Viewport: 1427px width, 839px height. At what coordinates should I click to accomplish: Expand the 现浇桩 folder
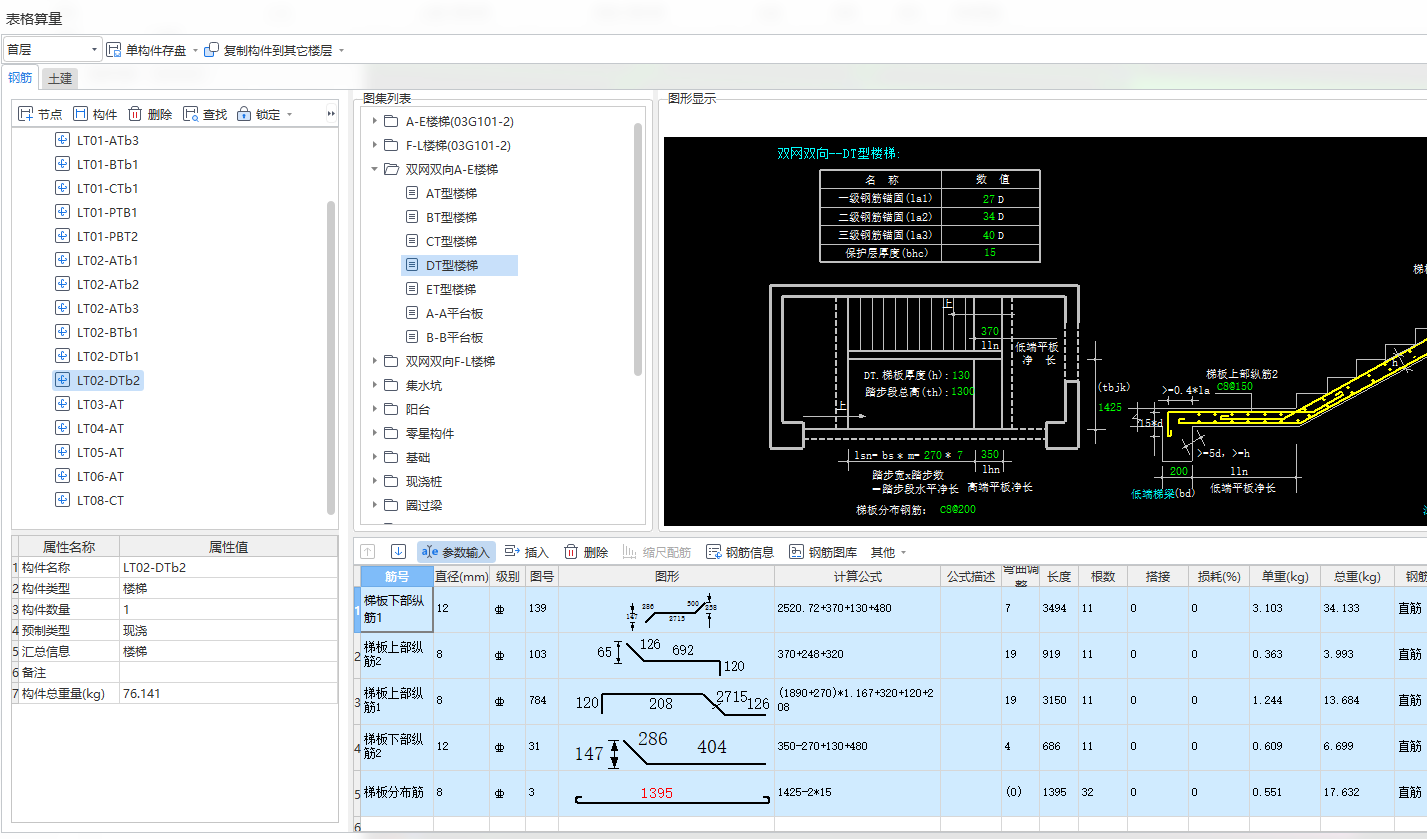point(374,481)
